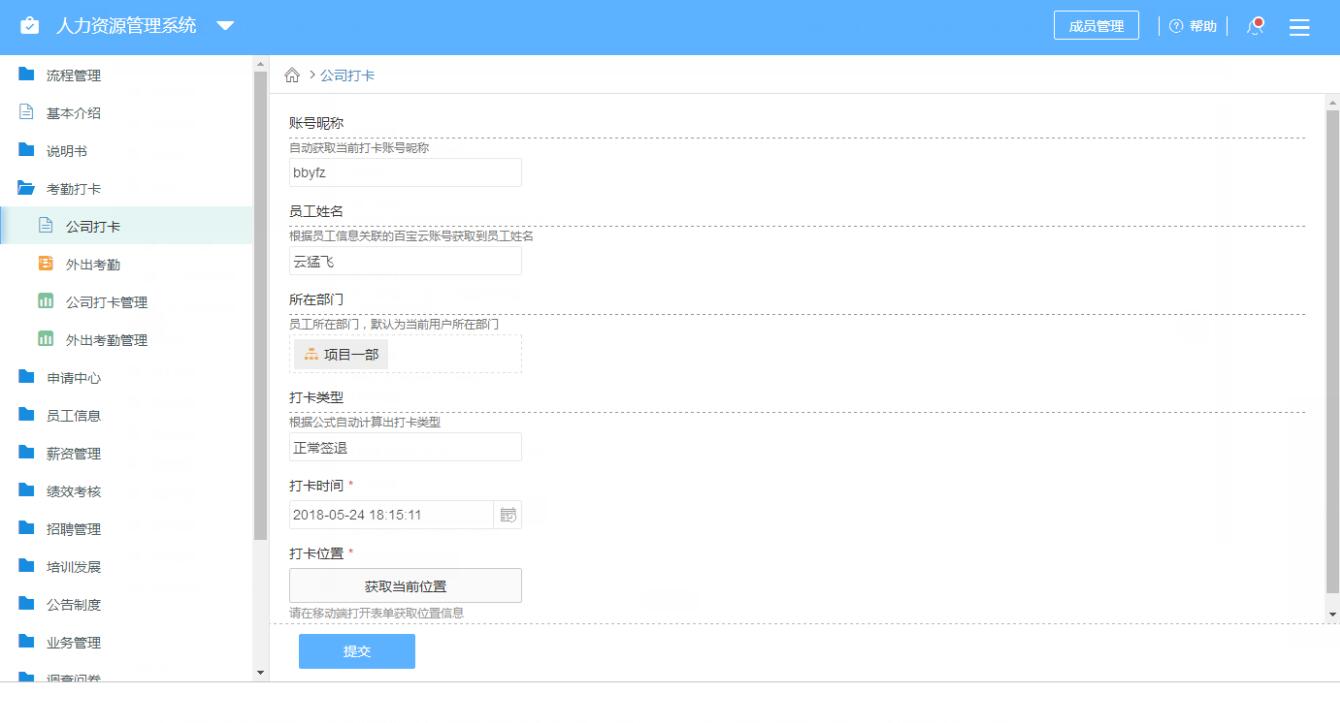Open the system switcher dropdown arrow
This screenshot has width=1340, height=723.
click(225, 26)
